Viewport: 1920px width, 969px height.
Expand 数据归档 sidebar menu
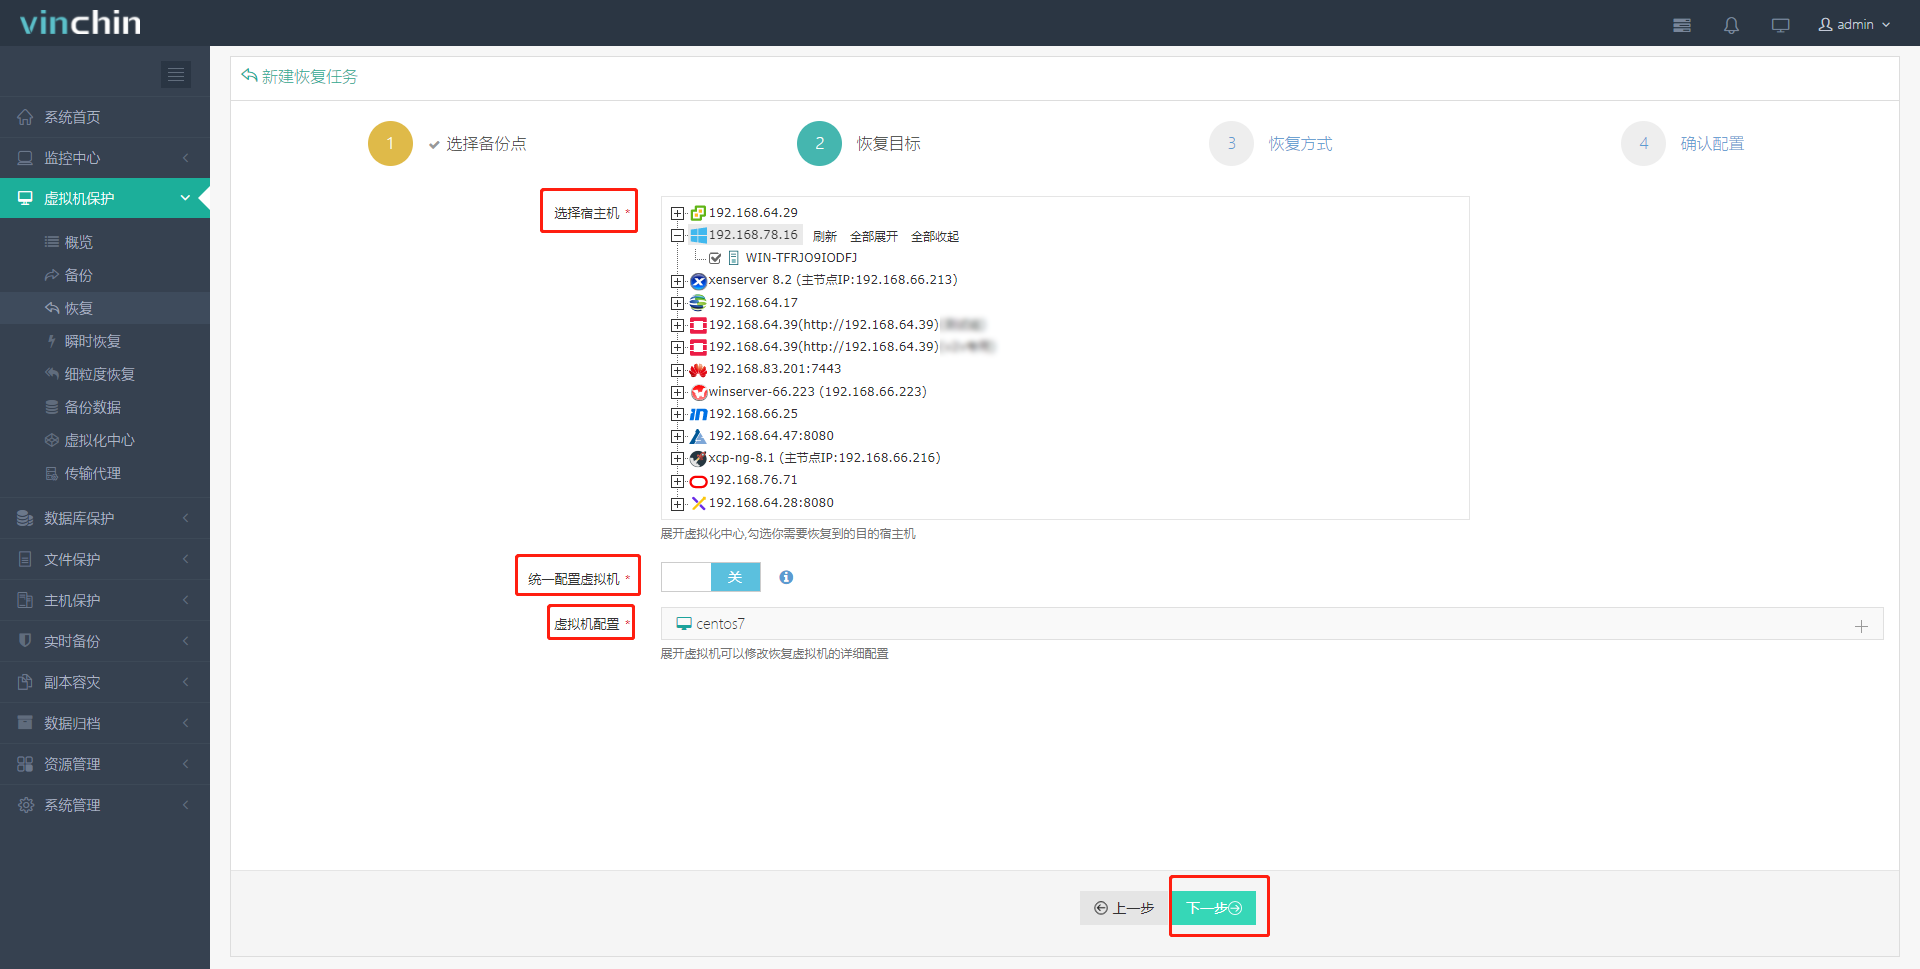point(105,723)
